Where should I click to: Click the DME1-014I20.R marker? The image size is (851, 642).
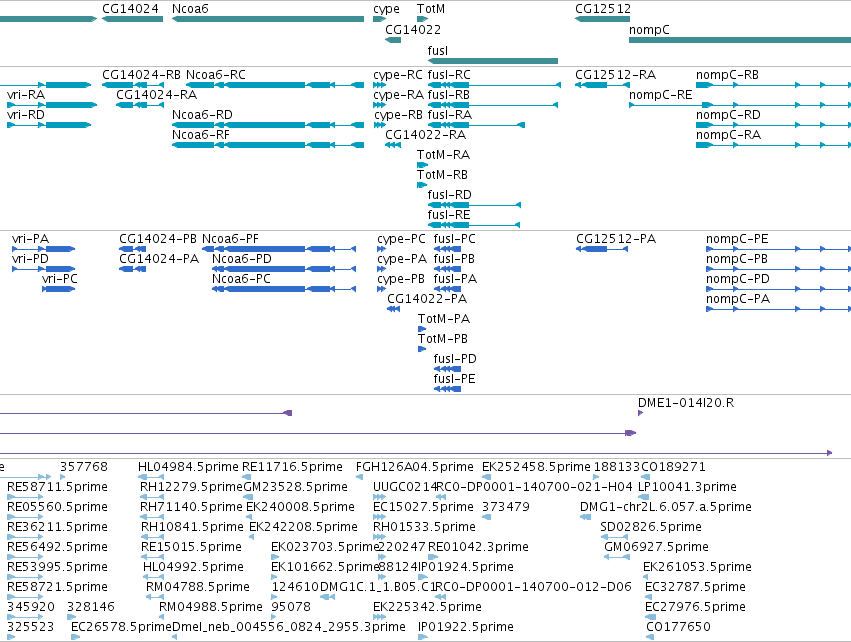pos(640,414)
